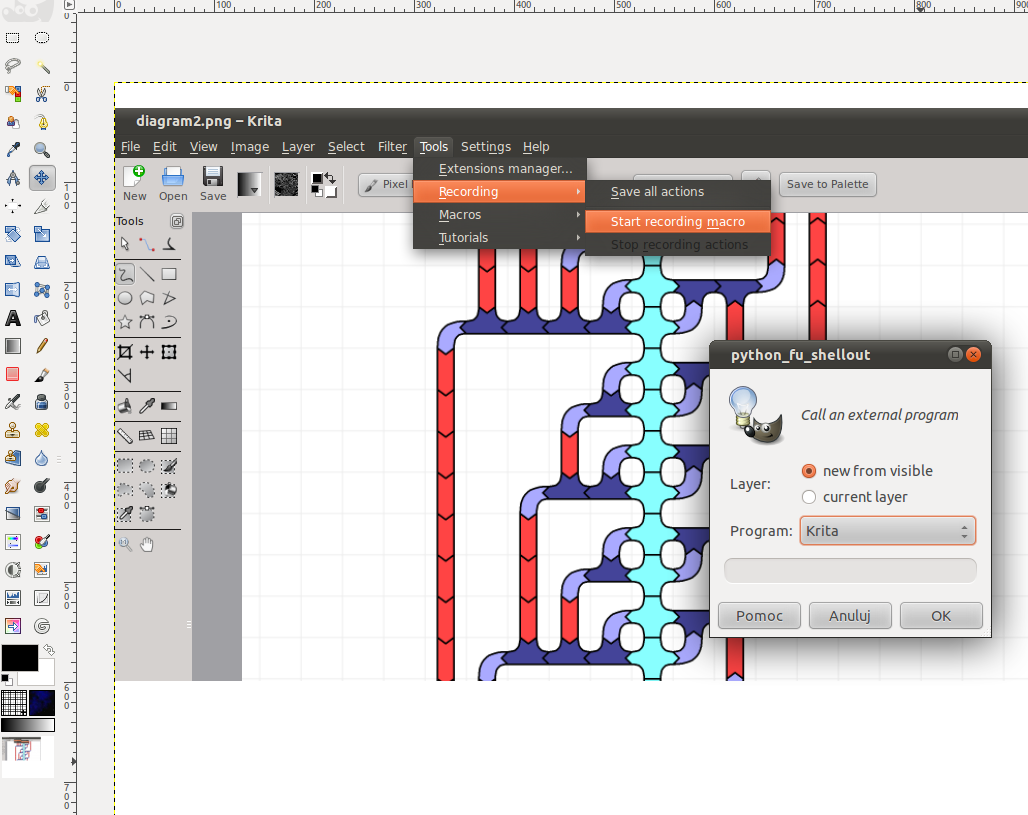Click the active pattern blue swatch
Viewport: 1028px width, 815px height.
click(42, 702)
